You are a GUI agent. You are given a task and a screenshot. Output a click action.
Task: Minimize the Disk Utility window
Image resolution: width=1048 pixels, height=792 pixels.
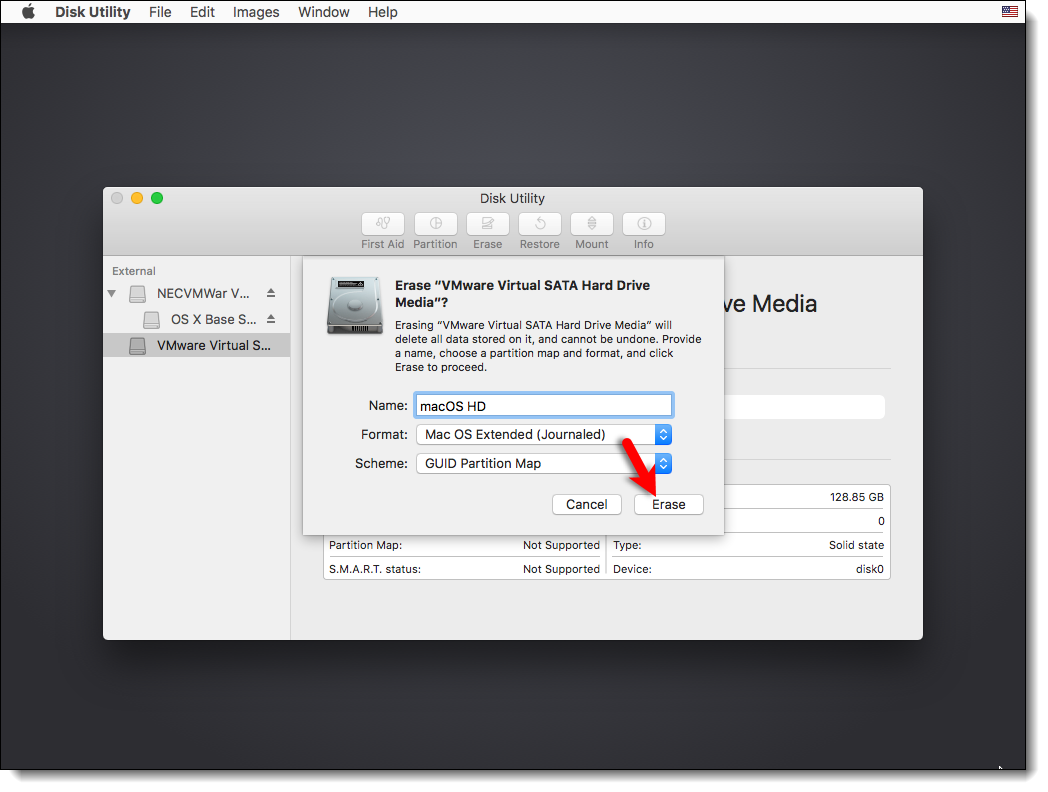coord(137,198)
